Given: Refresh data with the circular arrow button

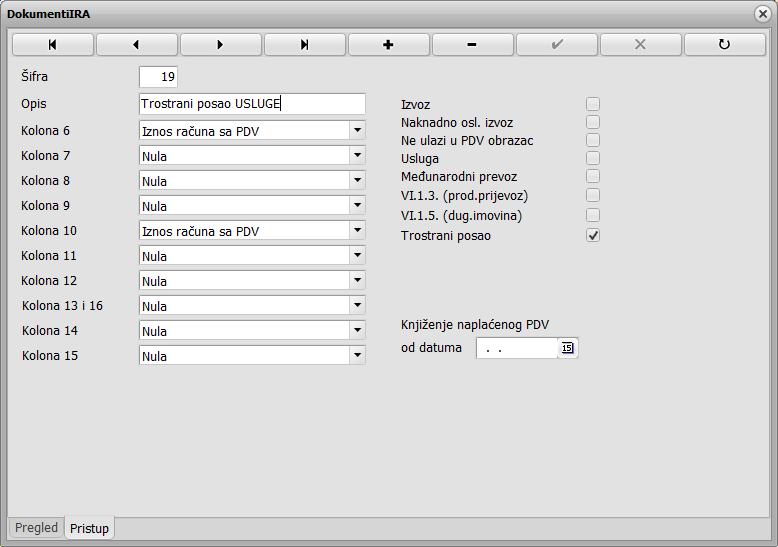Looking at the screenshot, I should pos(724,45).
